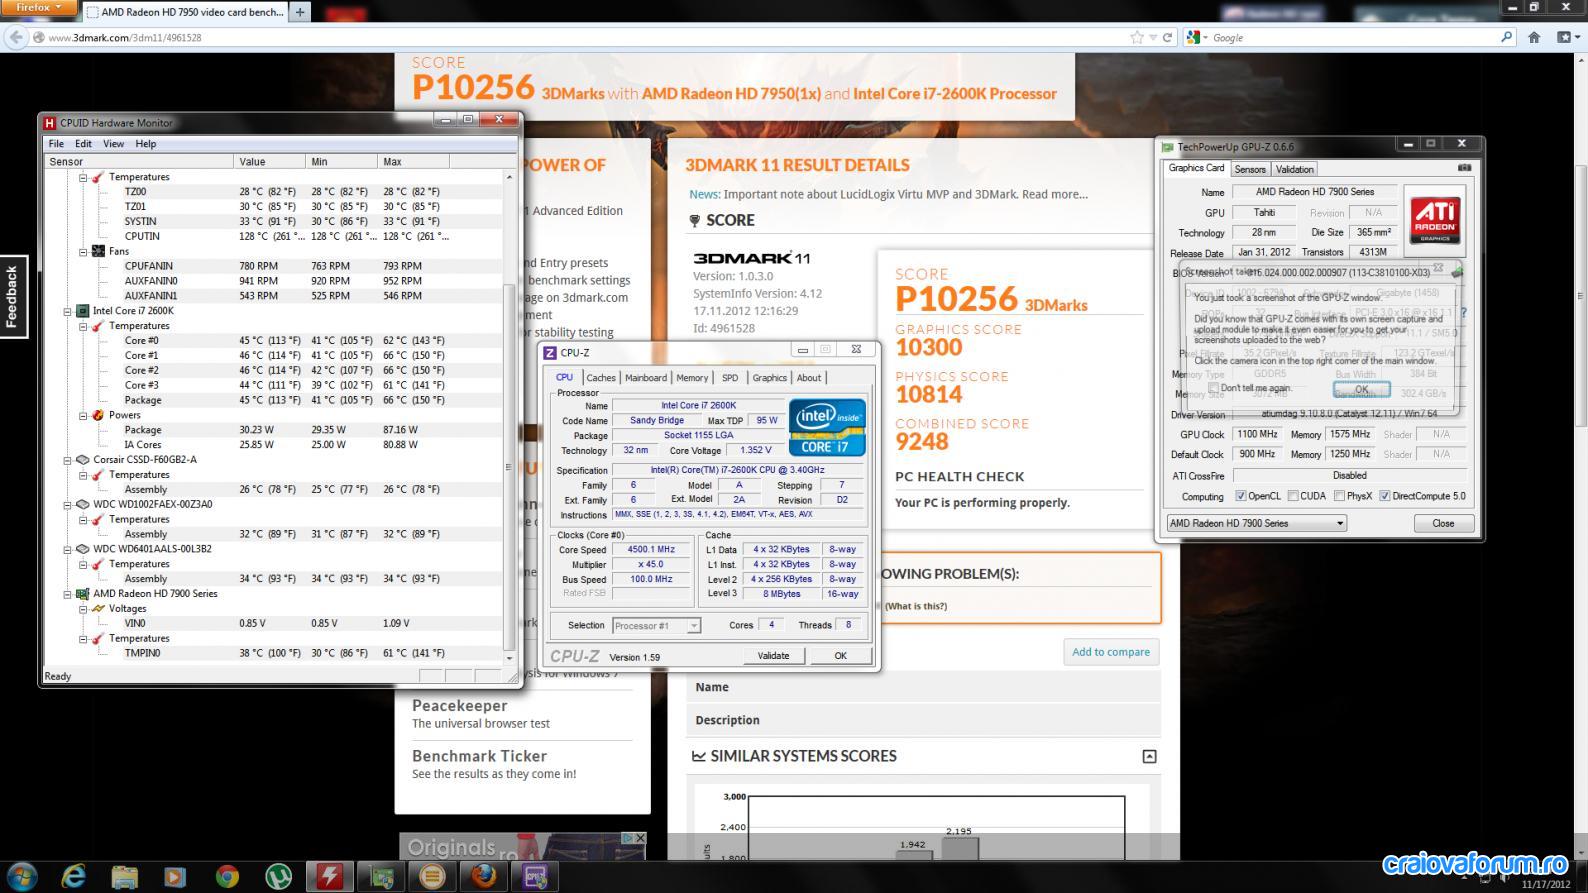Open the Help menu in Hardware Monitor
This screenshot has height=893, width=1588.
[146, 144]
